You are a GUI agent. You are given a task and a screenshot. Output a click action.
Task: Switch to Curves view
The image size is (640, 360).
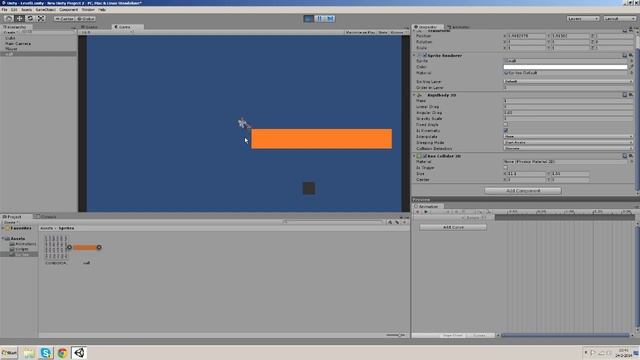pos(479,336)
